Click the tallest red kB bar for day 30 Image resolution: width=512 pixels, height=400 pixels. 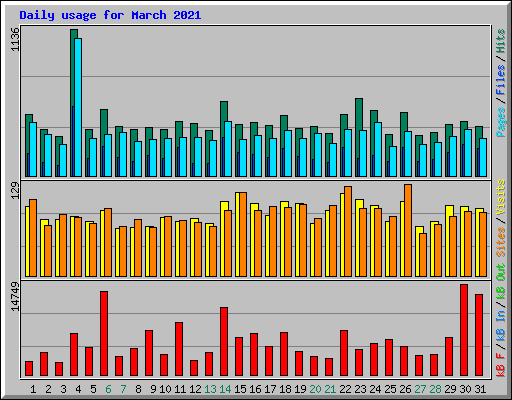(464, 330)
